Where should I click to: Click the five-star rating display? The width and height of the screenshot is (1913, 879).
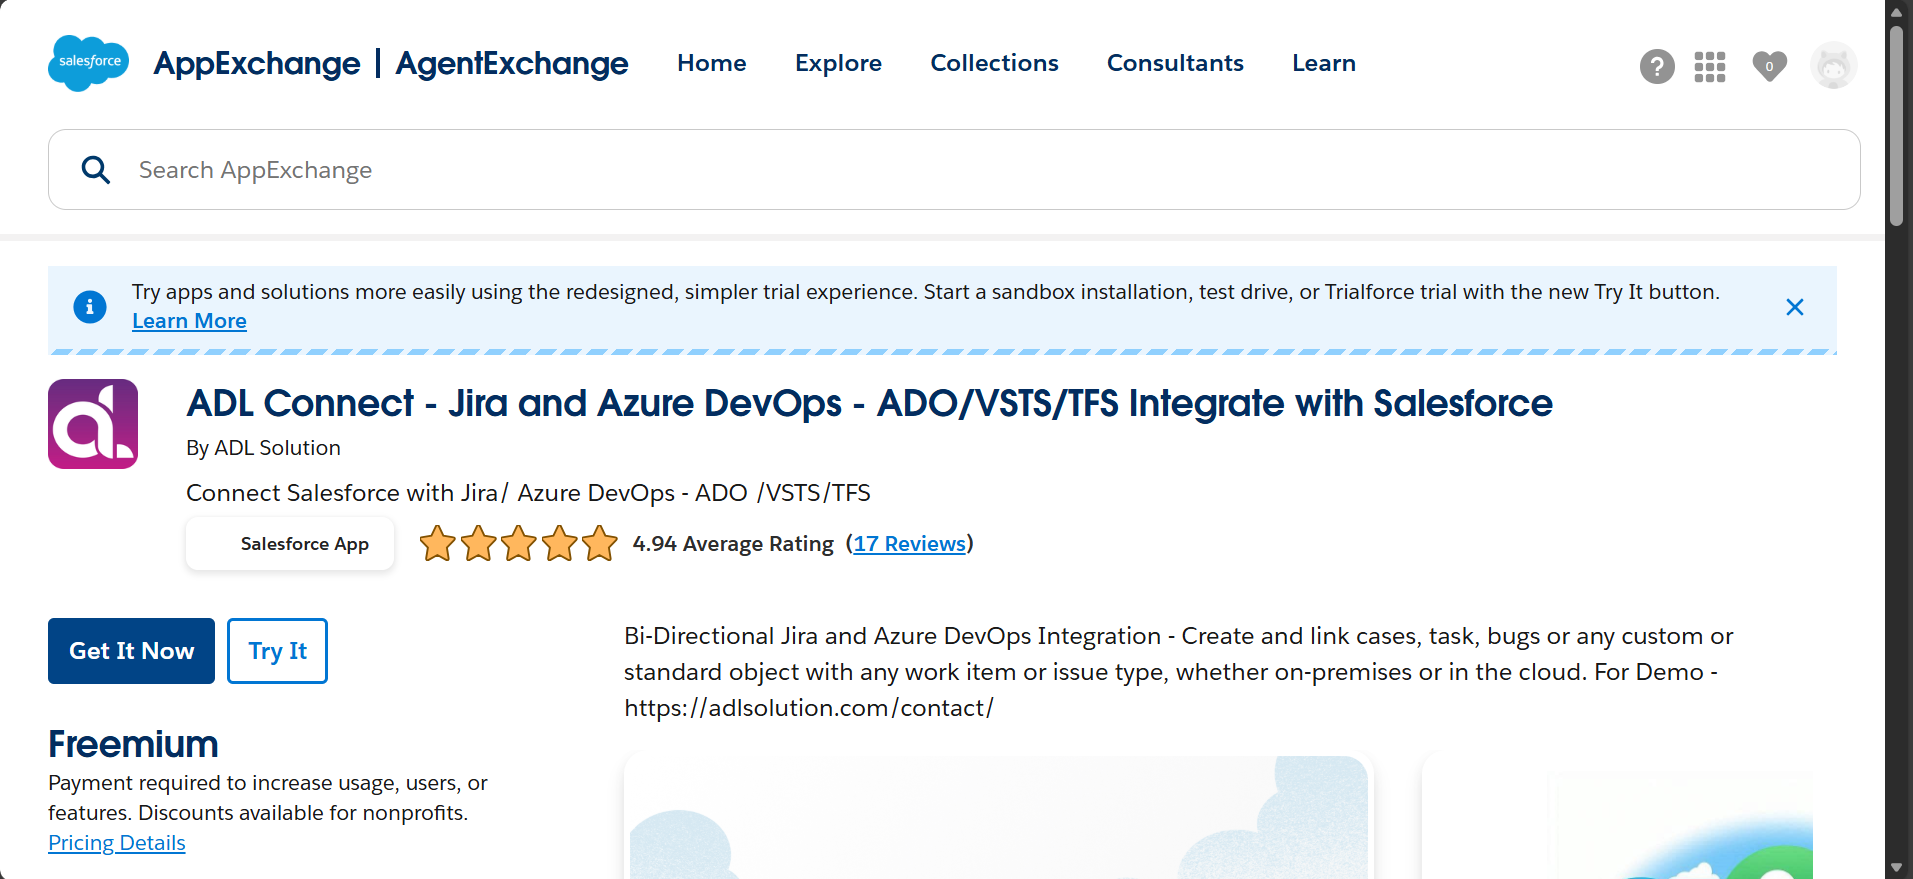pyautogui.click(x=518, y=544)
